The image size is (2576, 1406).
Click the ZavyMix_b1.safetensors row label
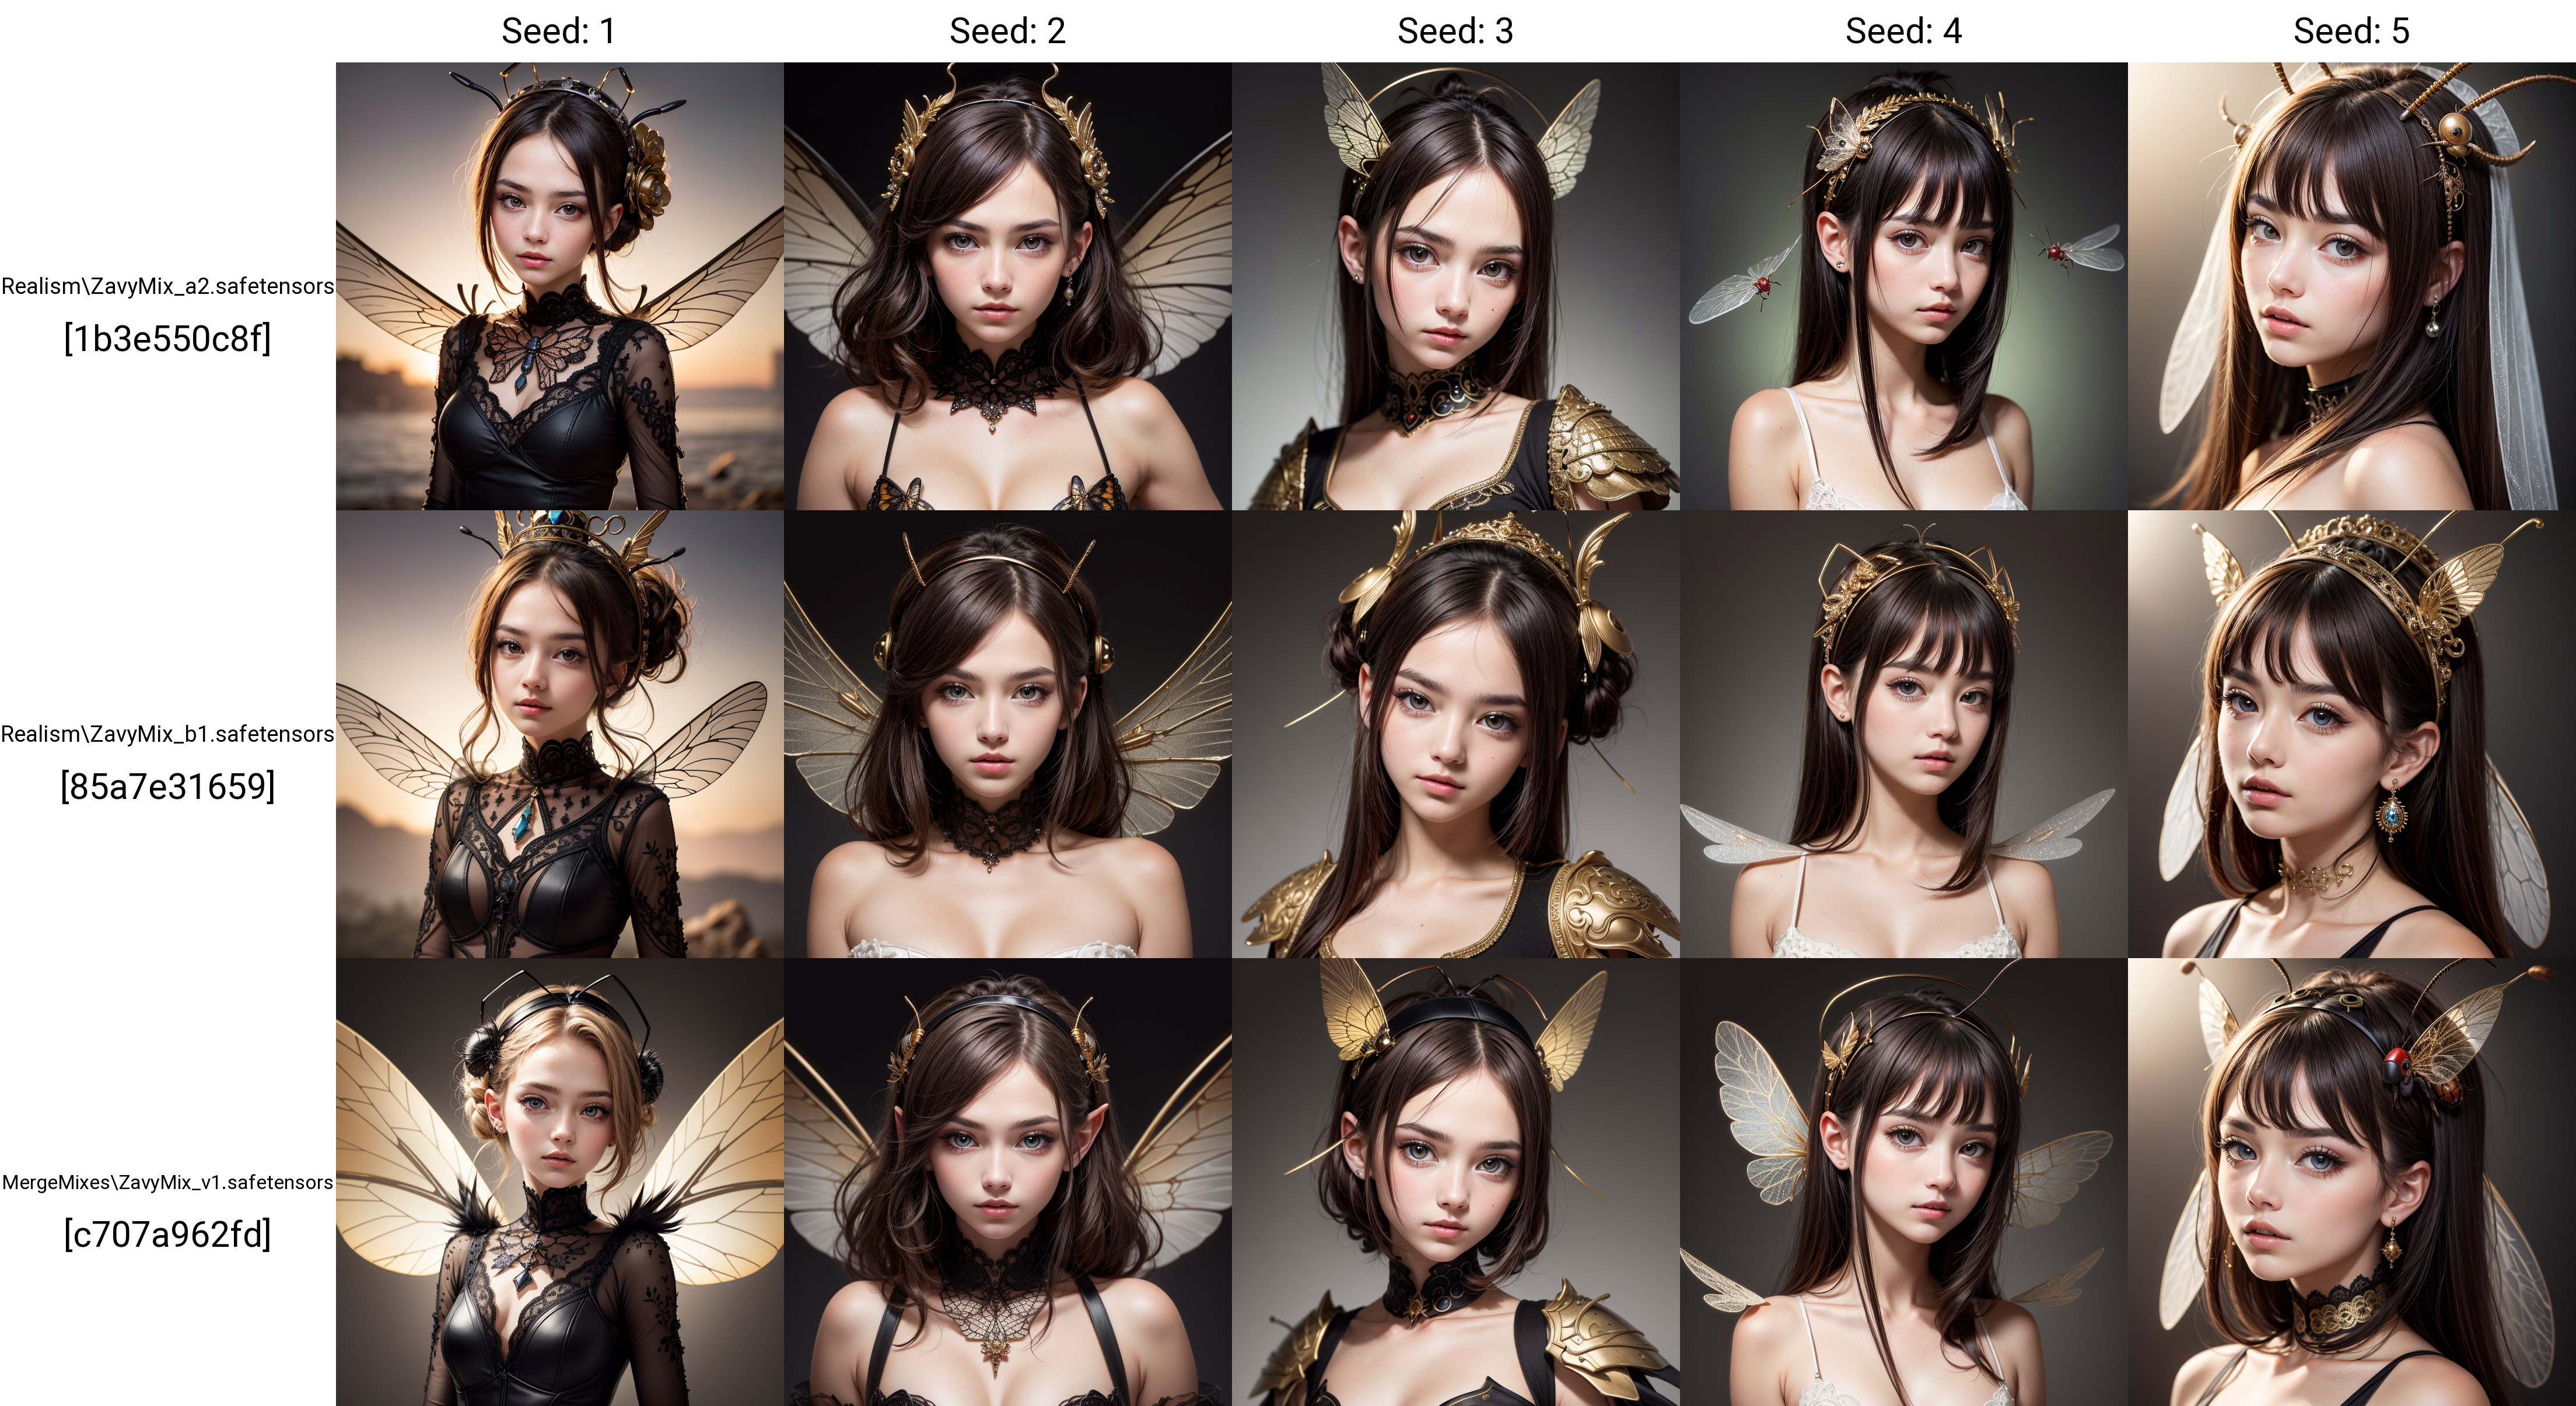tap(168, 734)
